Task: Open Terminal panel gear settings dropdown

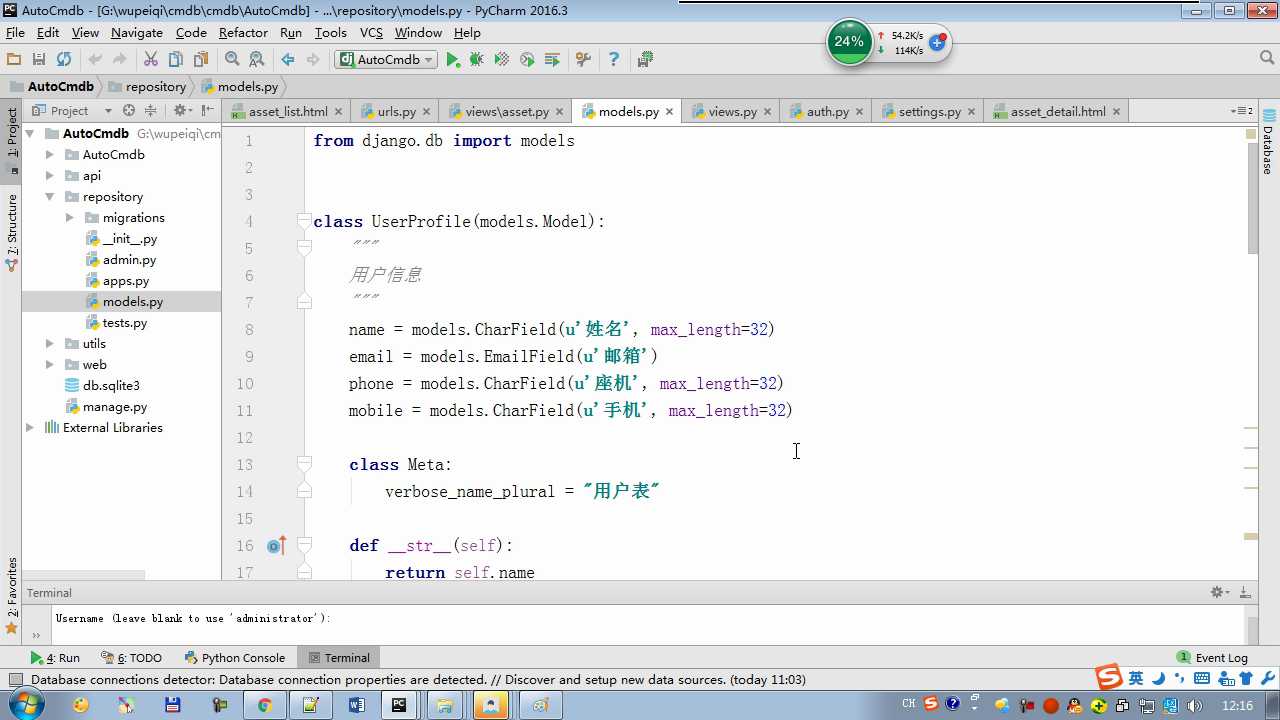Action: 1219,593
